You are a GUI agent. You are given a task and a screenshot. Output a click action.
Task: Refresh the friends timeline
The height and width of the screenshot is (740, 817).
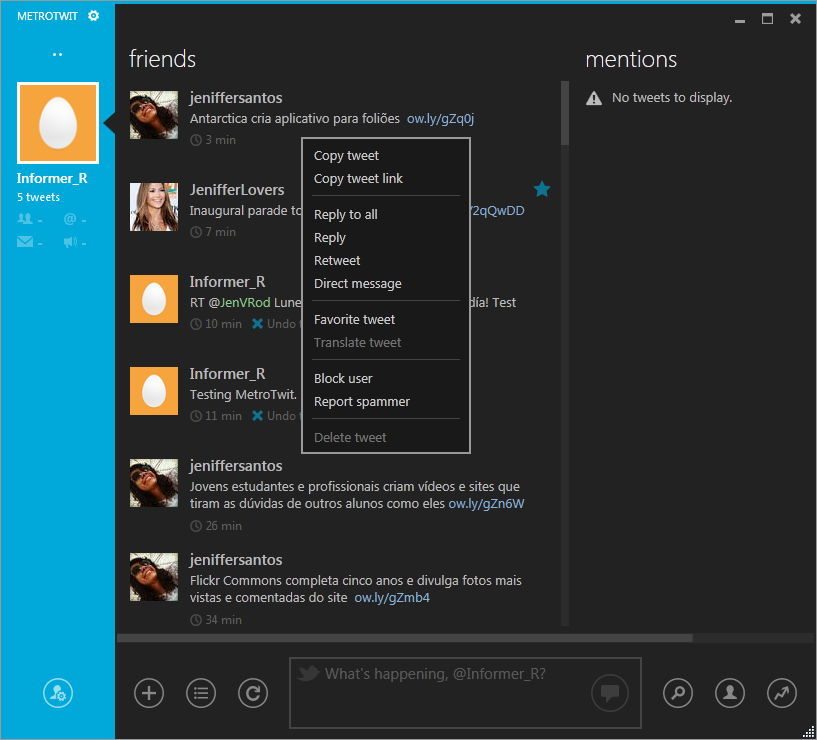[x=252, y=692]
